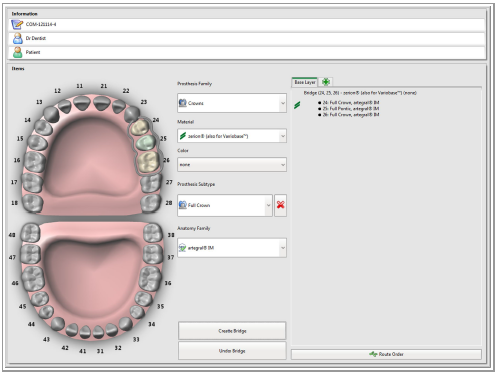Open the Prosthesis Family dropdown
The image size is (499, 377).
click(x=232, y=103)
